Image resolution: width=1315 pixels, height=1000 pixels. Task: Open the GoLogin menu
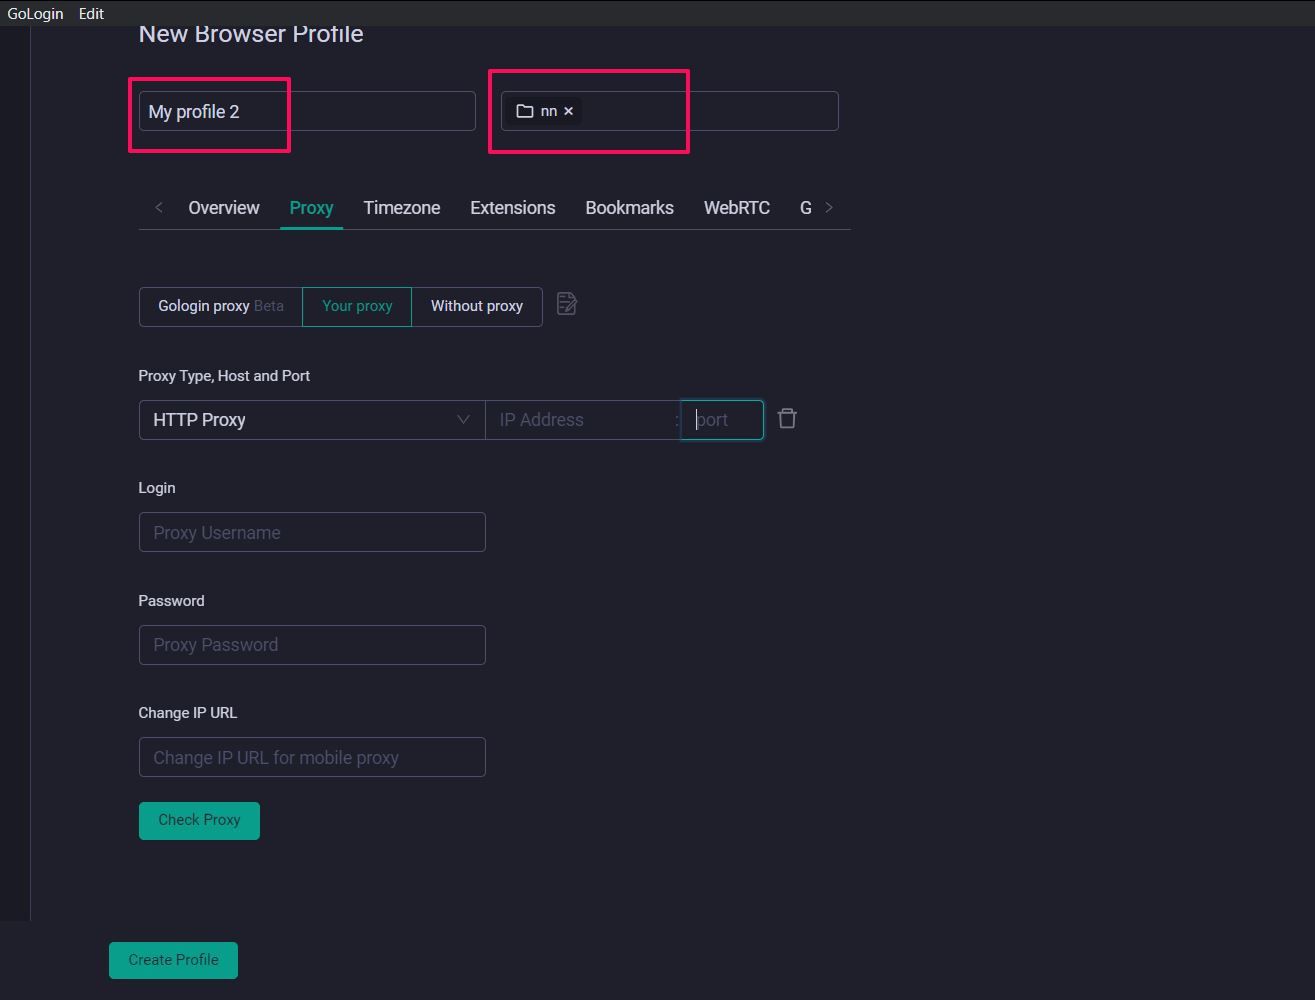click(35, 14)
